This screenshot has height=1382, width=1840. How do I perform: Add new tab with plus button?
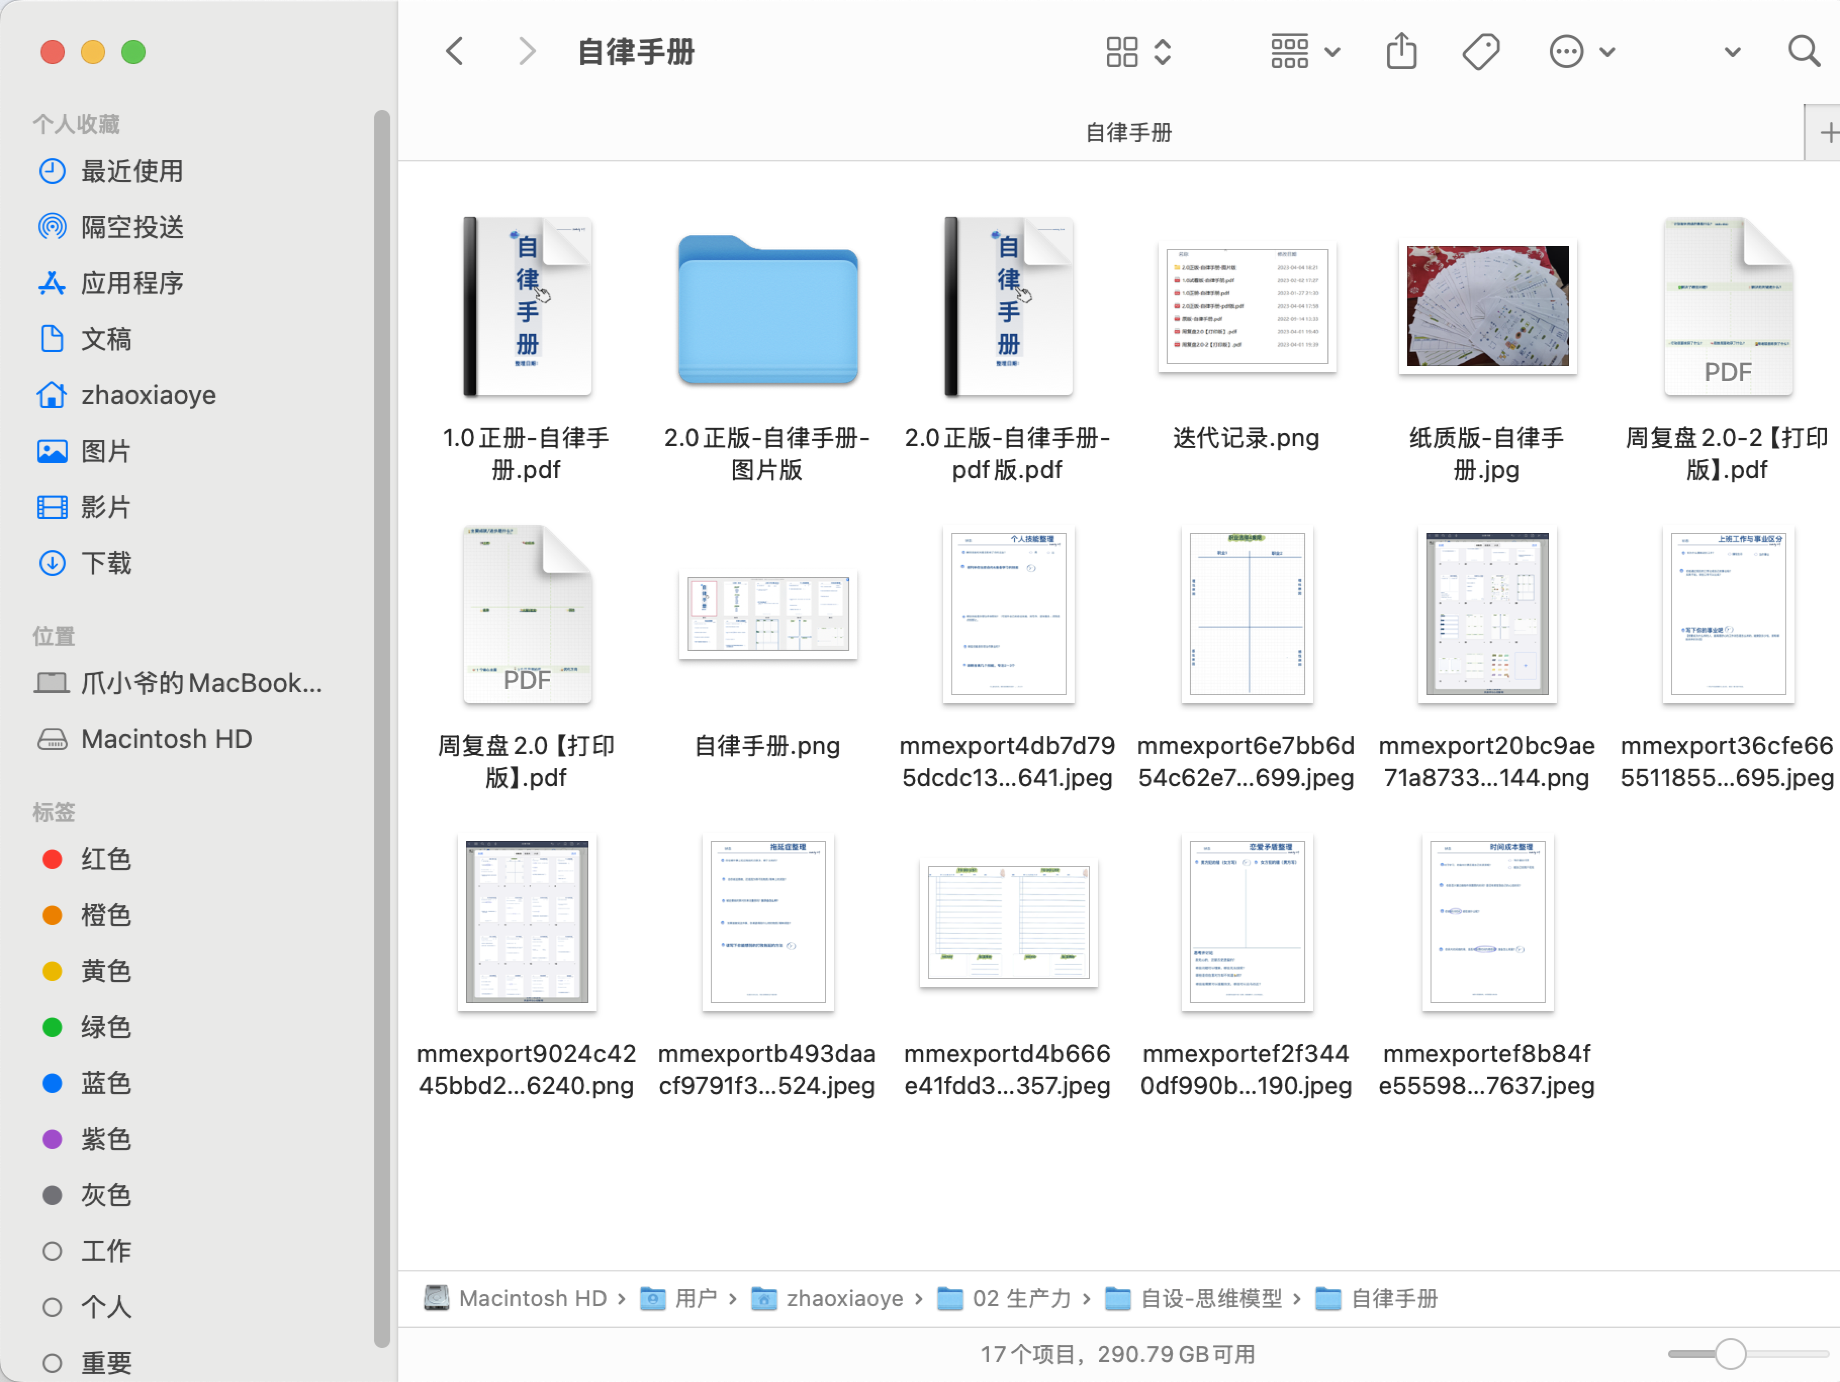[1827, 133]
